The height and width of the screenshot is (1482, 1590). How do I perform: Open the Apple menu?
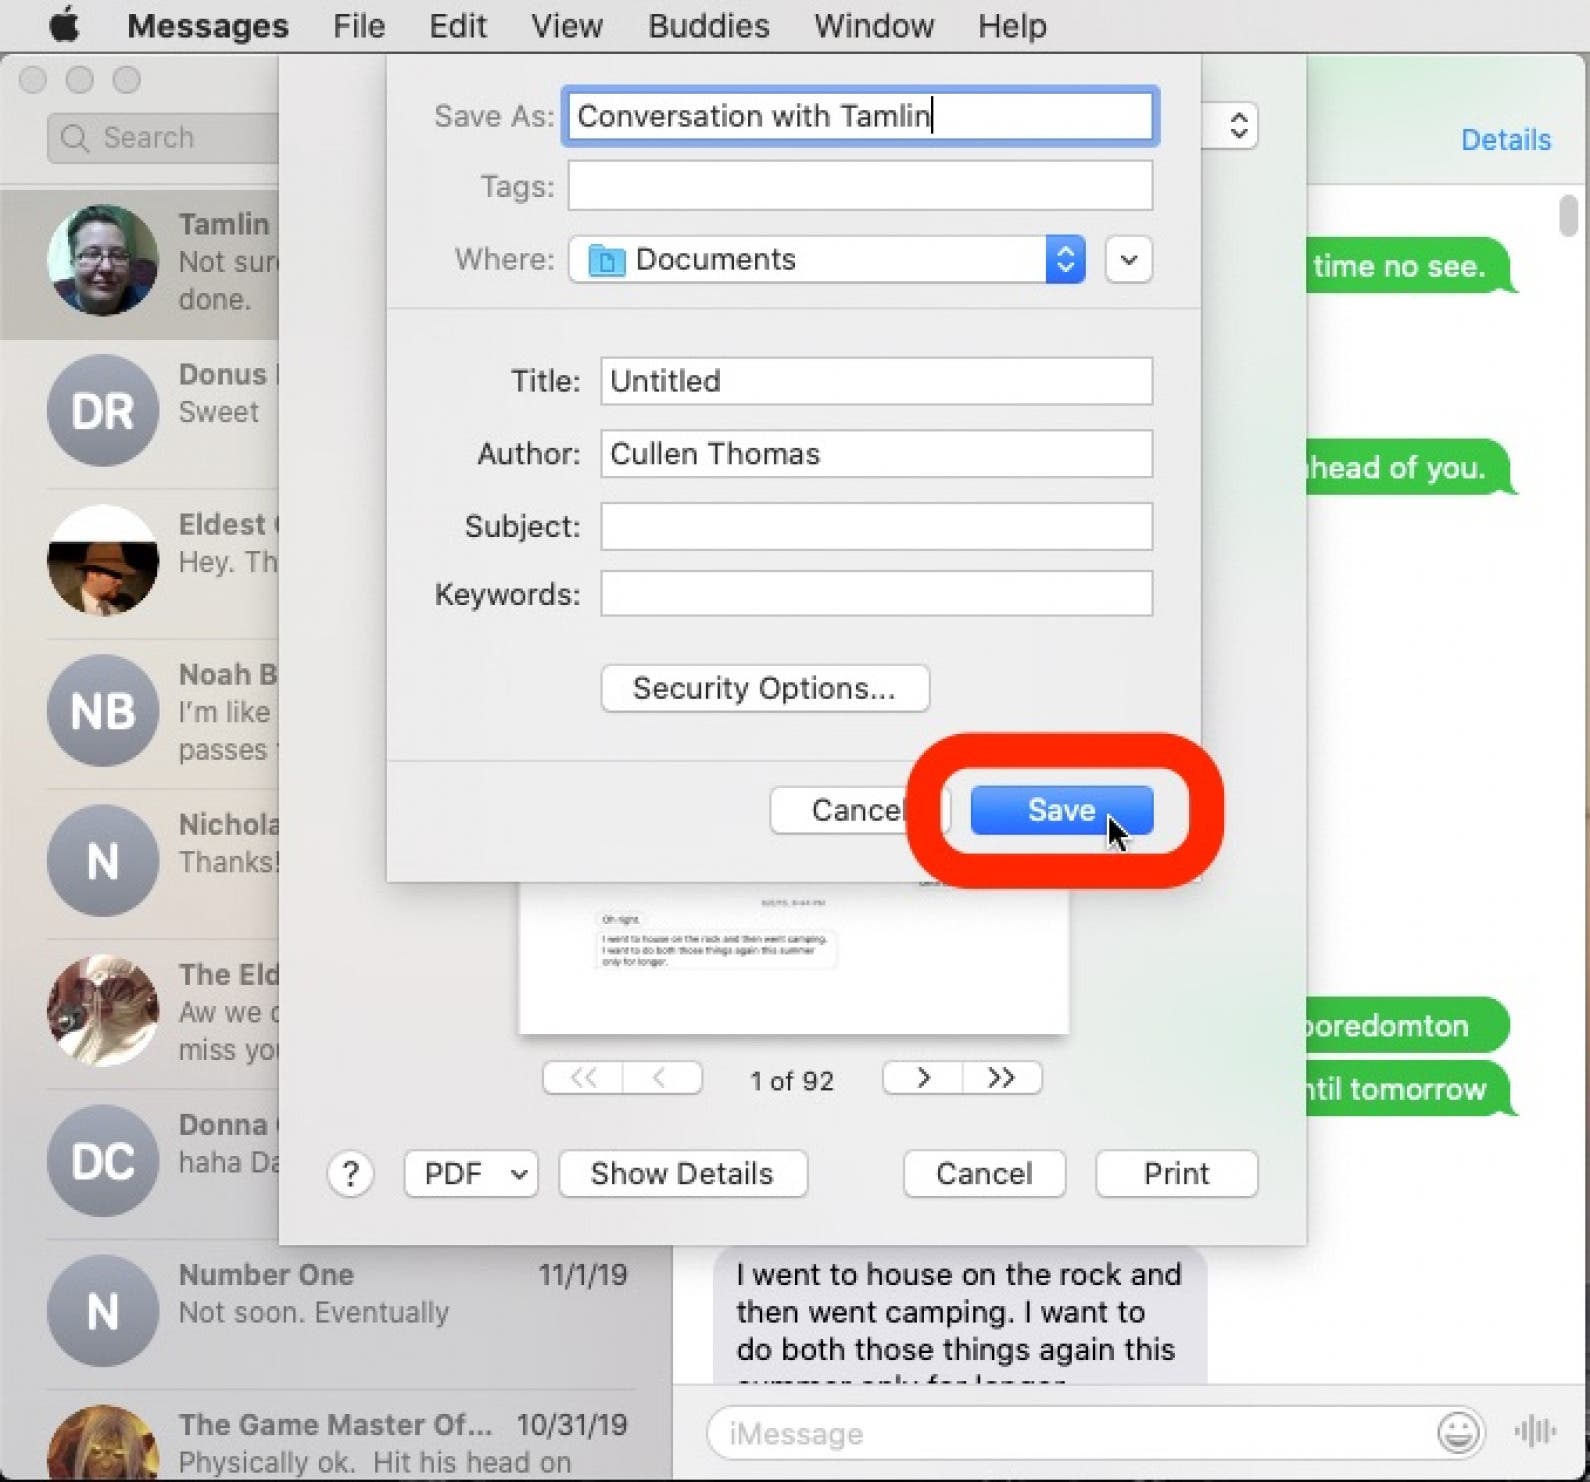(65, 24)
